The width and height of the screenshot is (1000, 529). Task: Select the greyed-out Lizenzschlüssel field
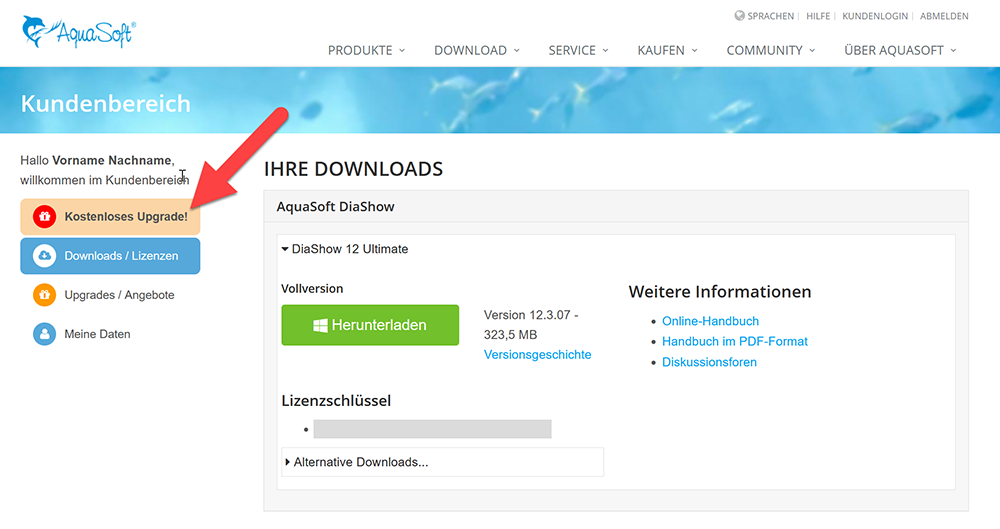(x=432, y=429)
